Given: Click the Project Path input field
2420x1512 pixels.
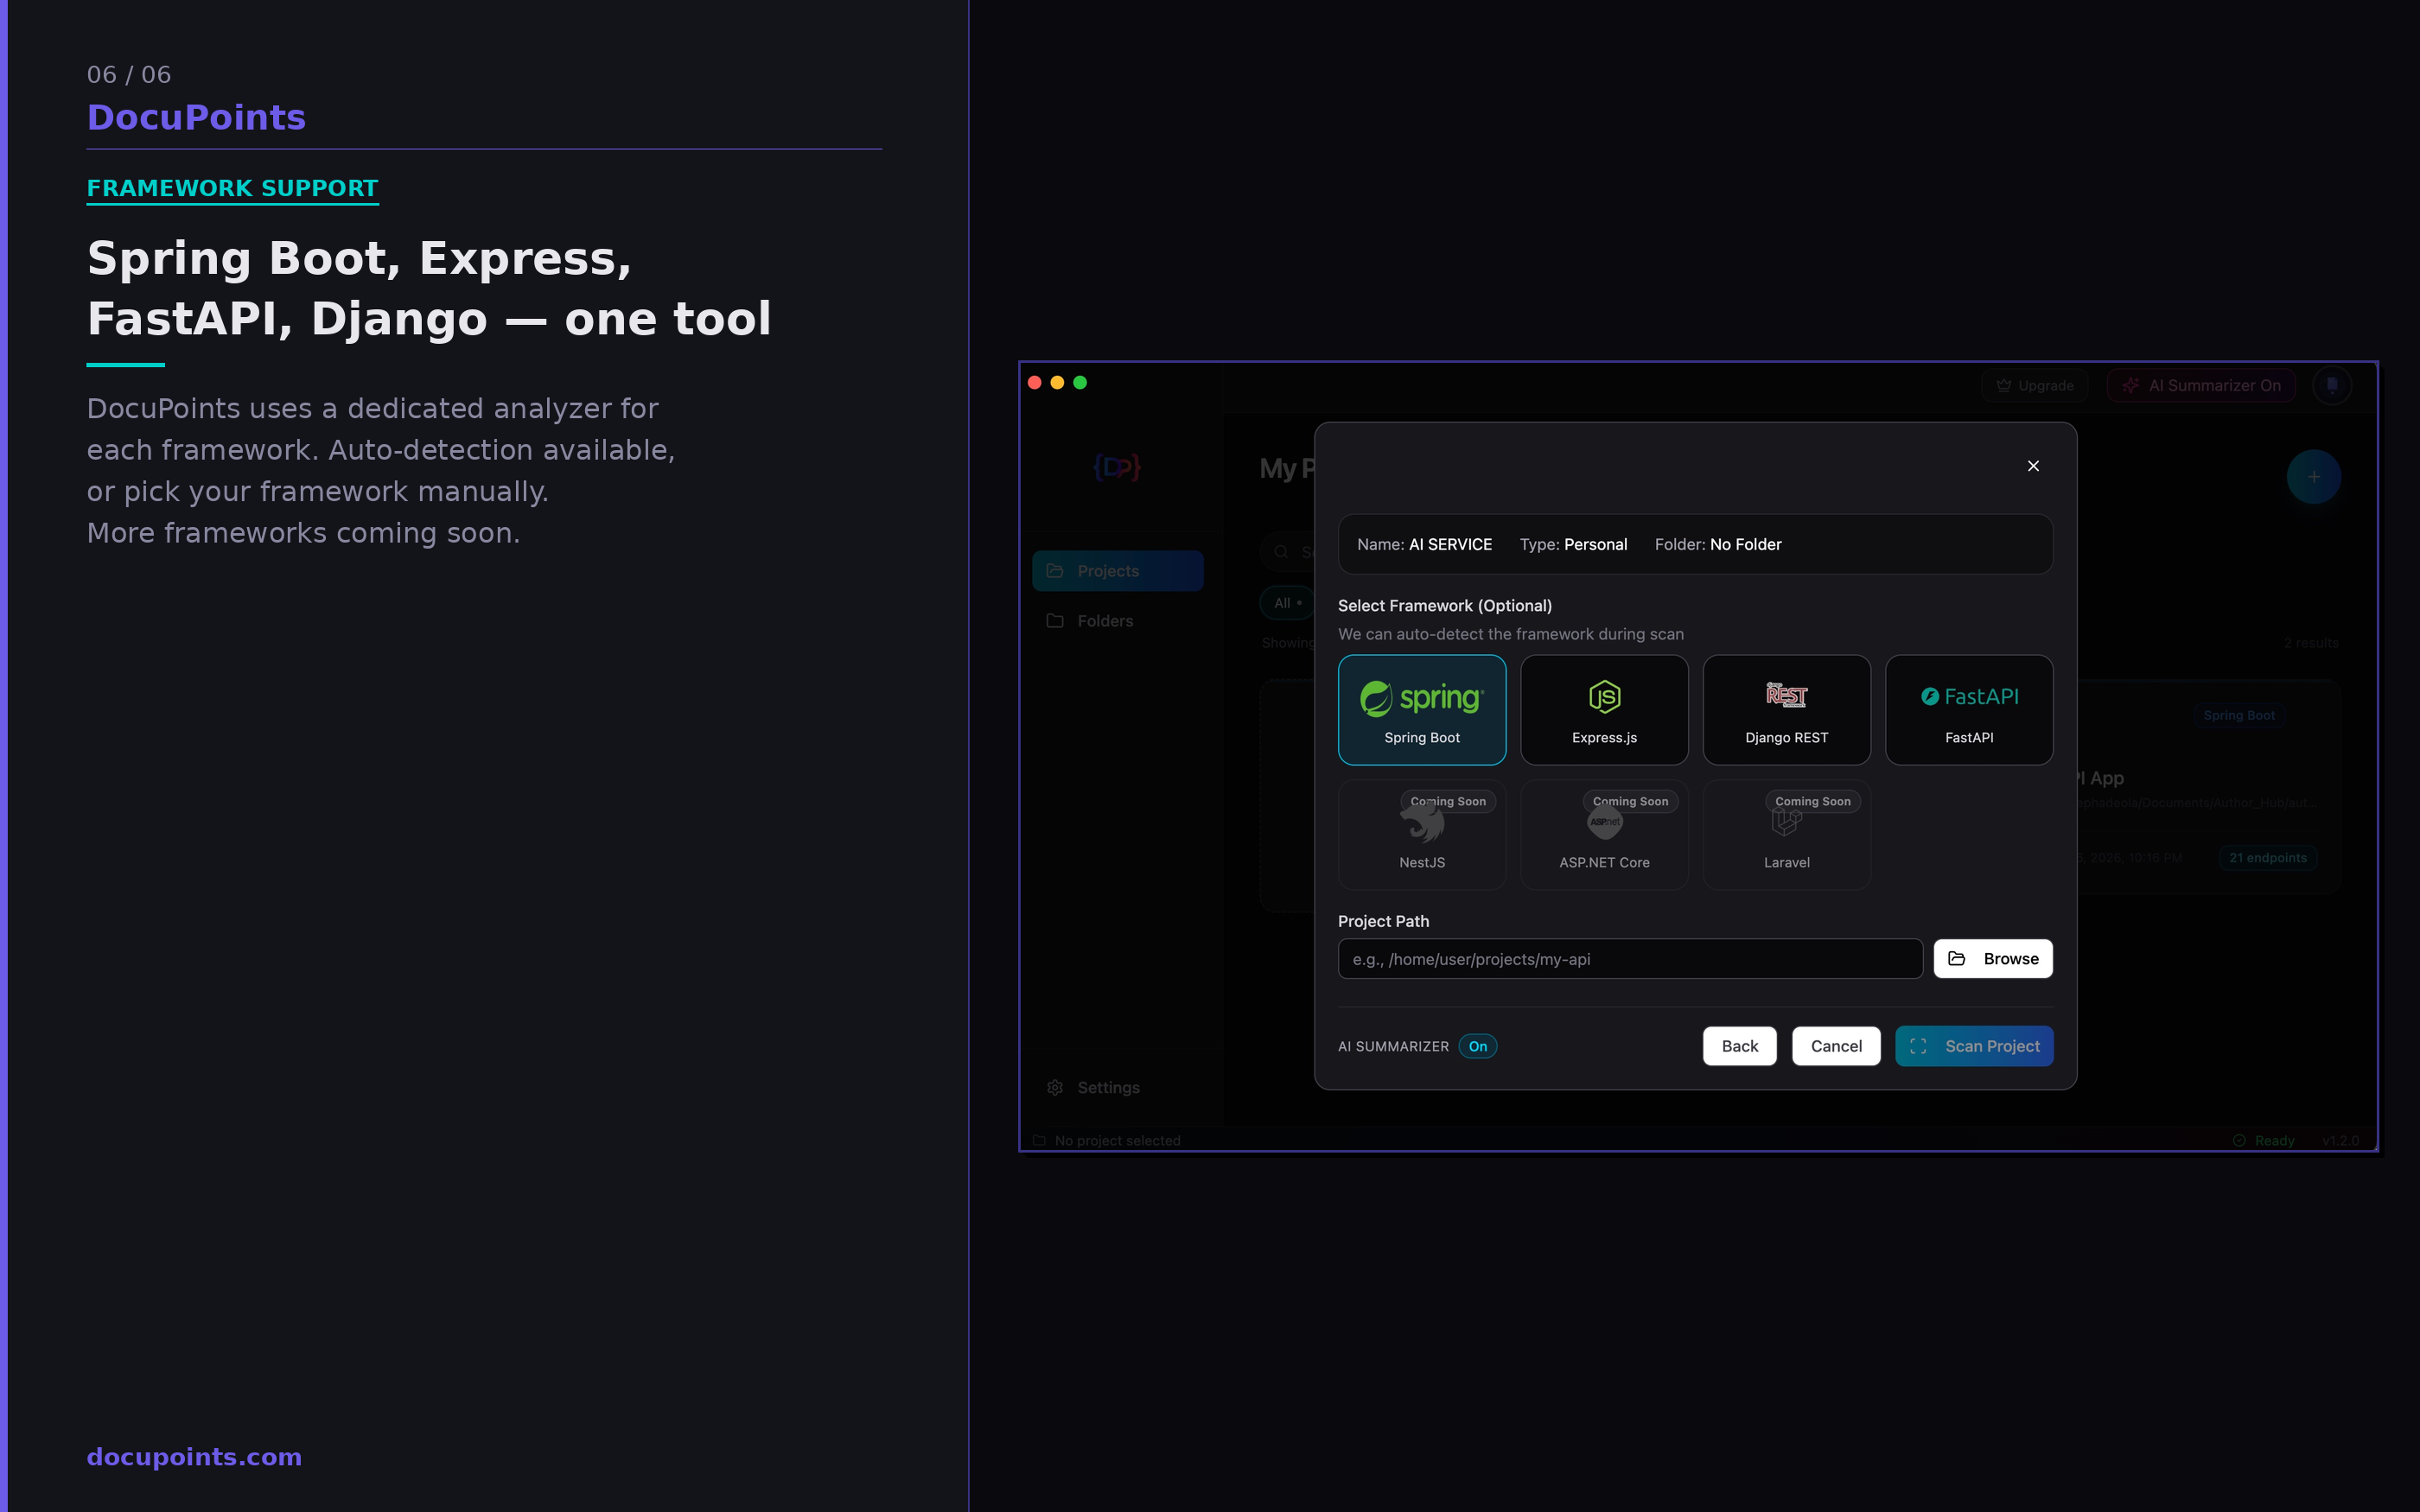Looking at the screenshot, I should pos(1630,959).
